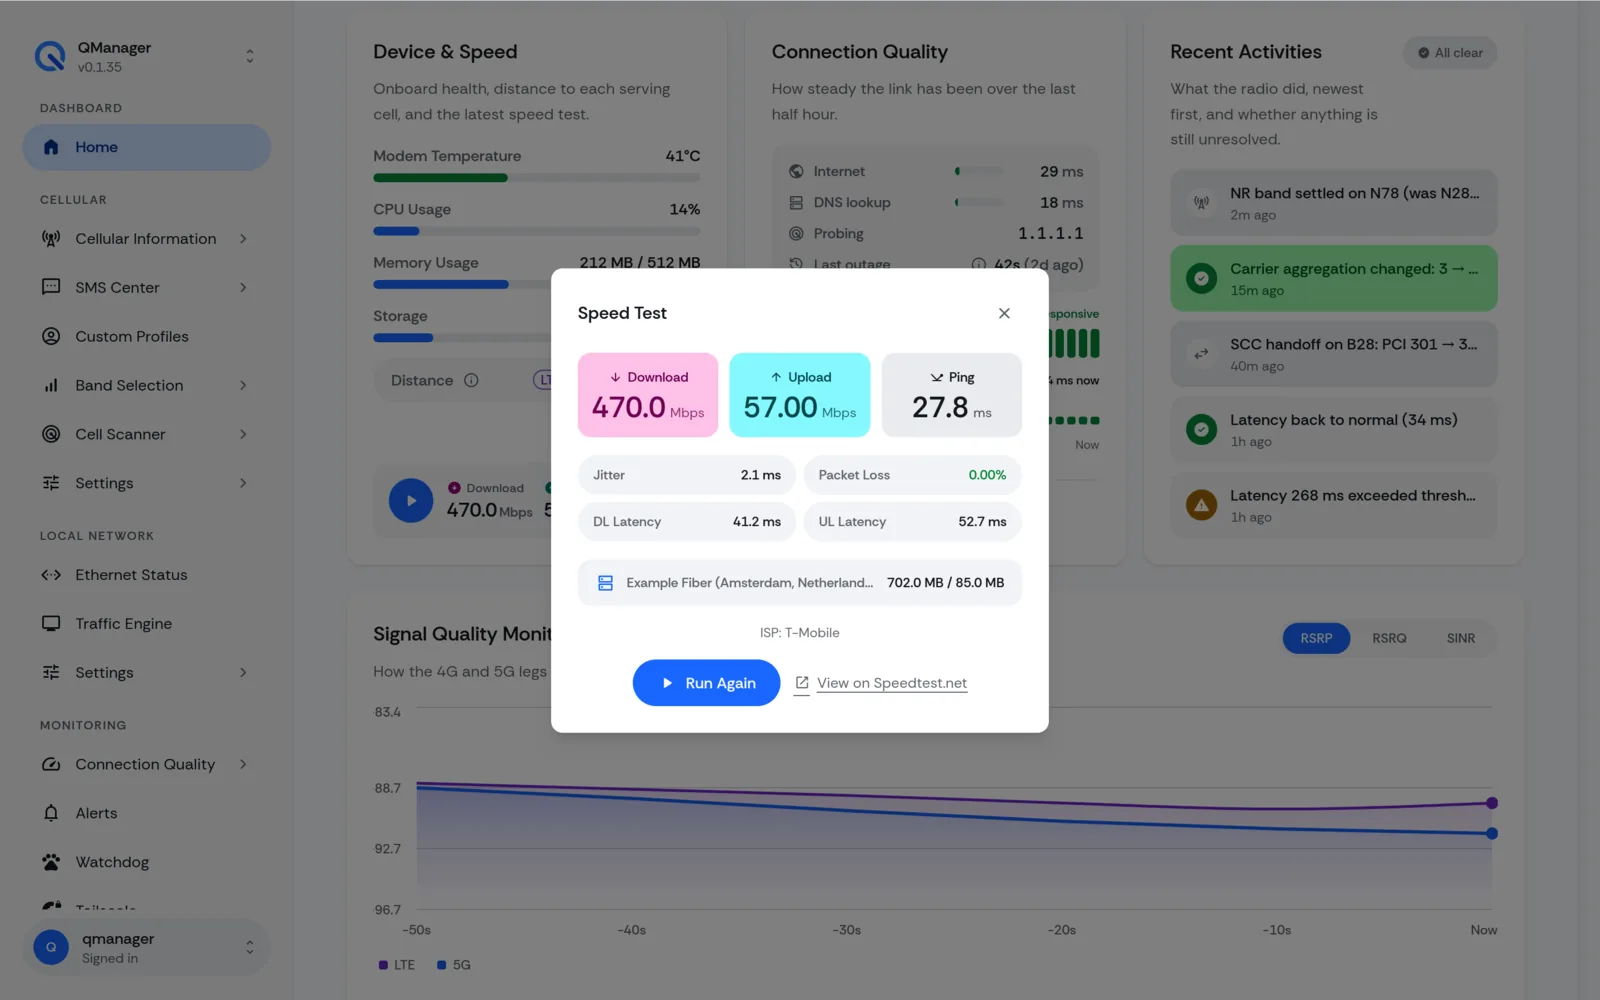Click the Traffic Engine monitor icon
Screen dimensions: 1600x1000
(51, 624)
